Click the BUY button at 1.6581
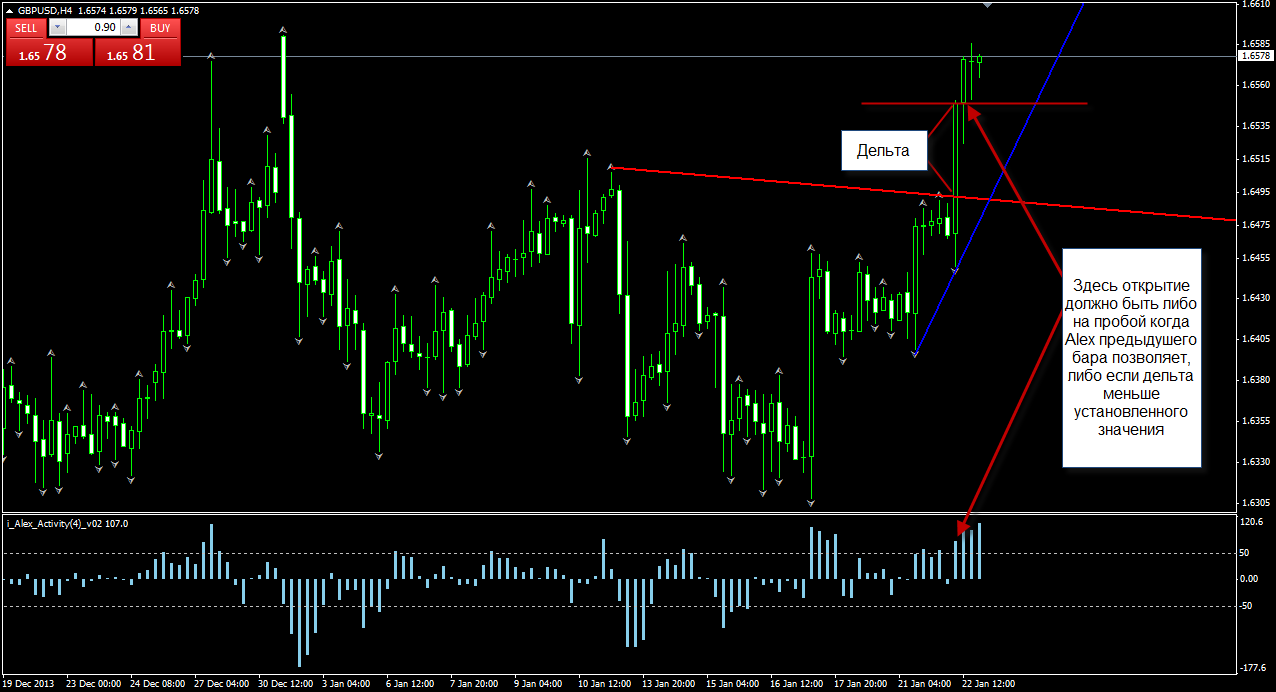This screenshot has height=692, width=1276. (138, 53)
